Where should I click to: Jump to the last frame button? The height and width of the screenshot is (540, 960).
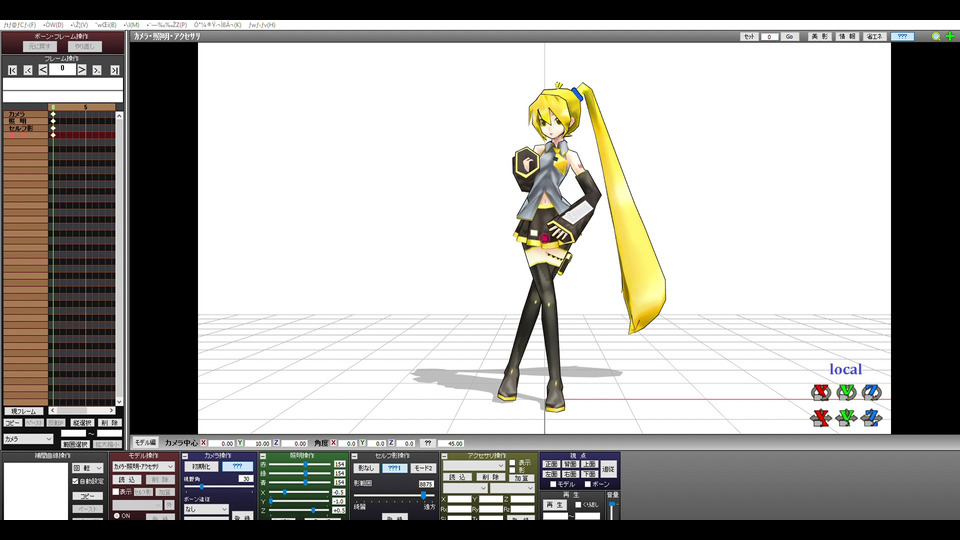click(114, 70)
